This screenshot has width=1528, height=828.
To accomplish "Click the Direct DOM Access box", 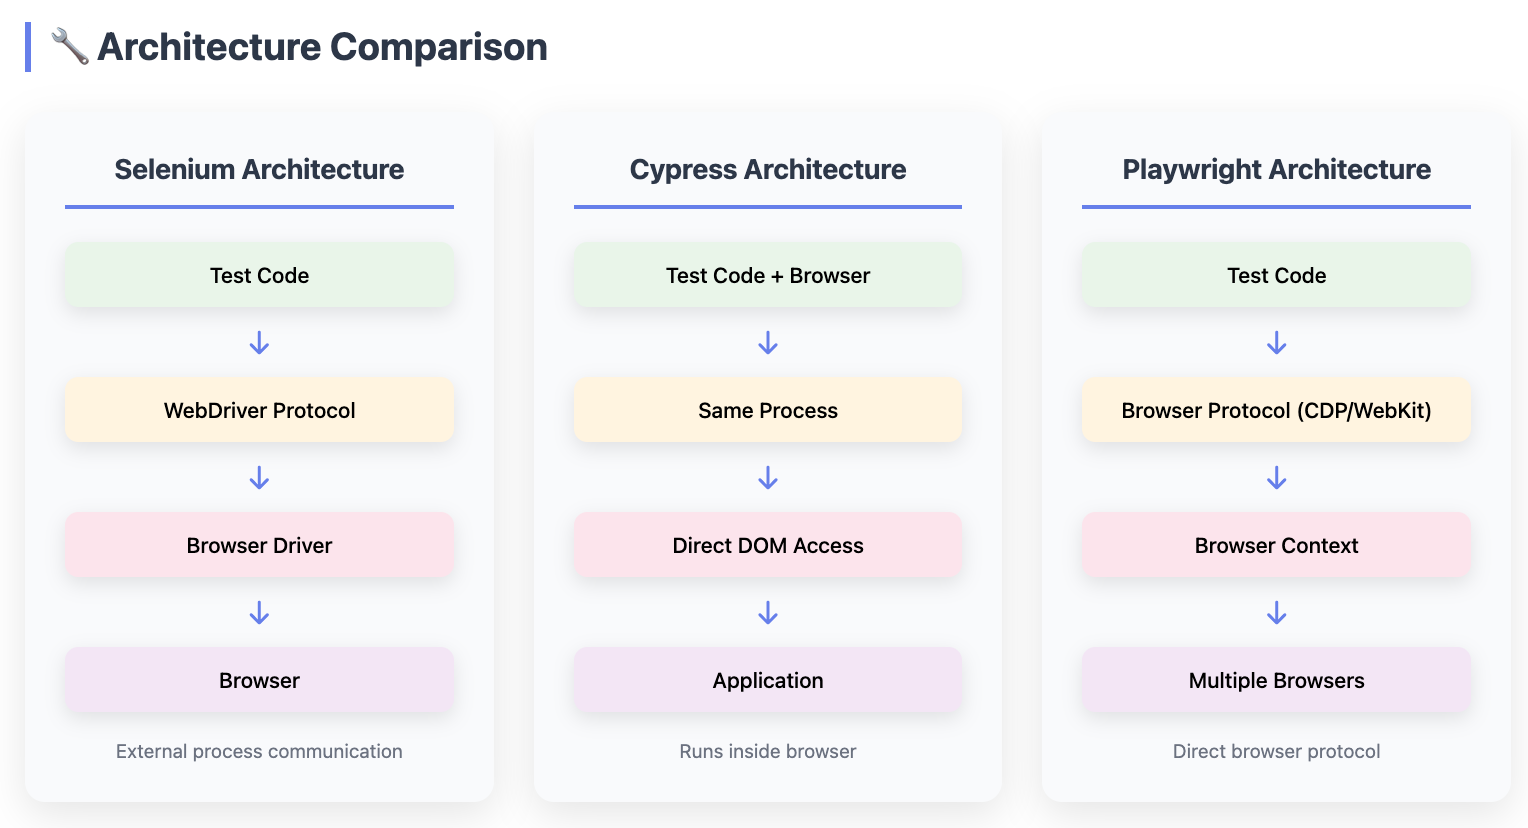I will pos(768,545).
